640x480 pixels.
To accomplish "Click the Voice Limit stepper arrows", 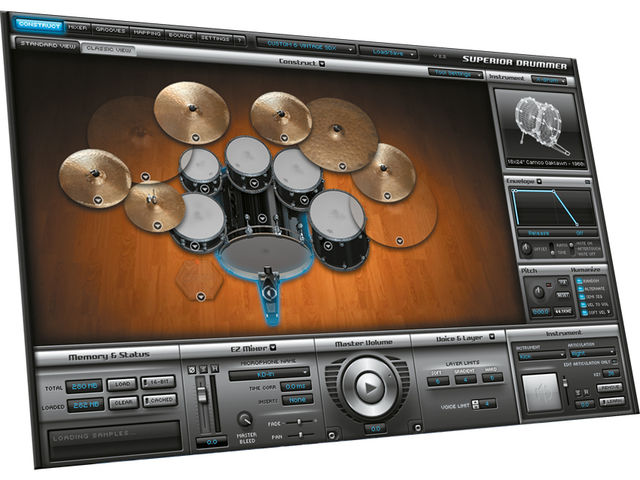I will click(x=475, y=404).
